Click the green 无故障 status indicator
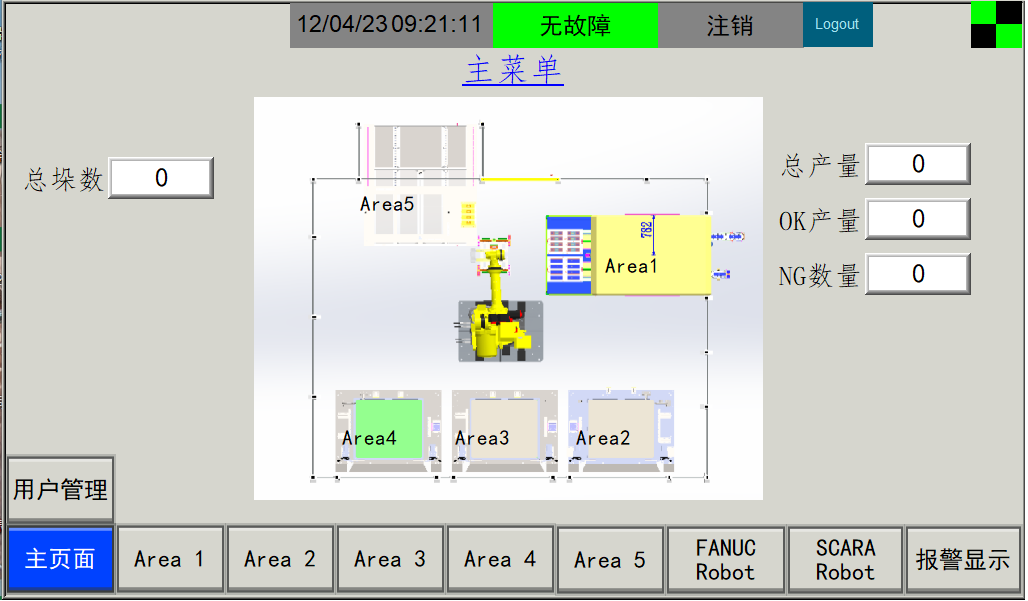The width and height of the screenshot is (1028, 601). 575,25
